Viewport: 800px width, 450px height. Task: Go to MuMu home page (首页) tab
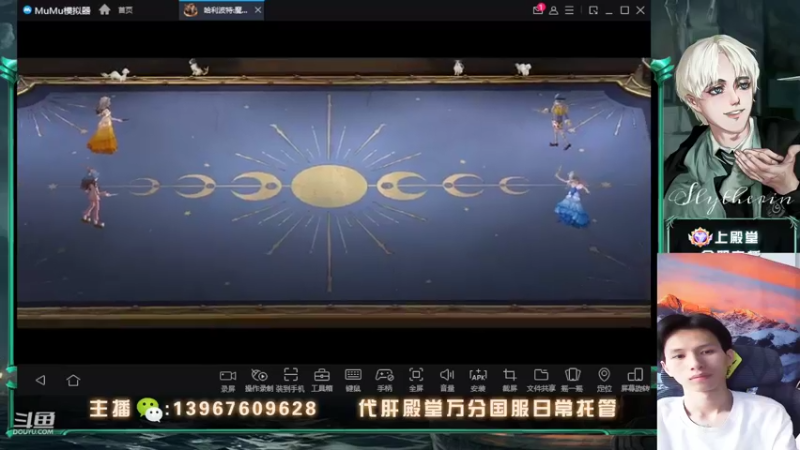(x=116, y=10)
